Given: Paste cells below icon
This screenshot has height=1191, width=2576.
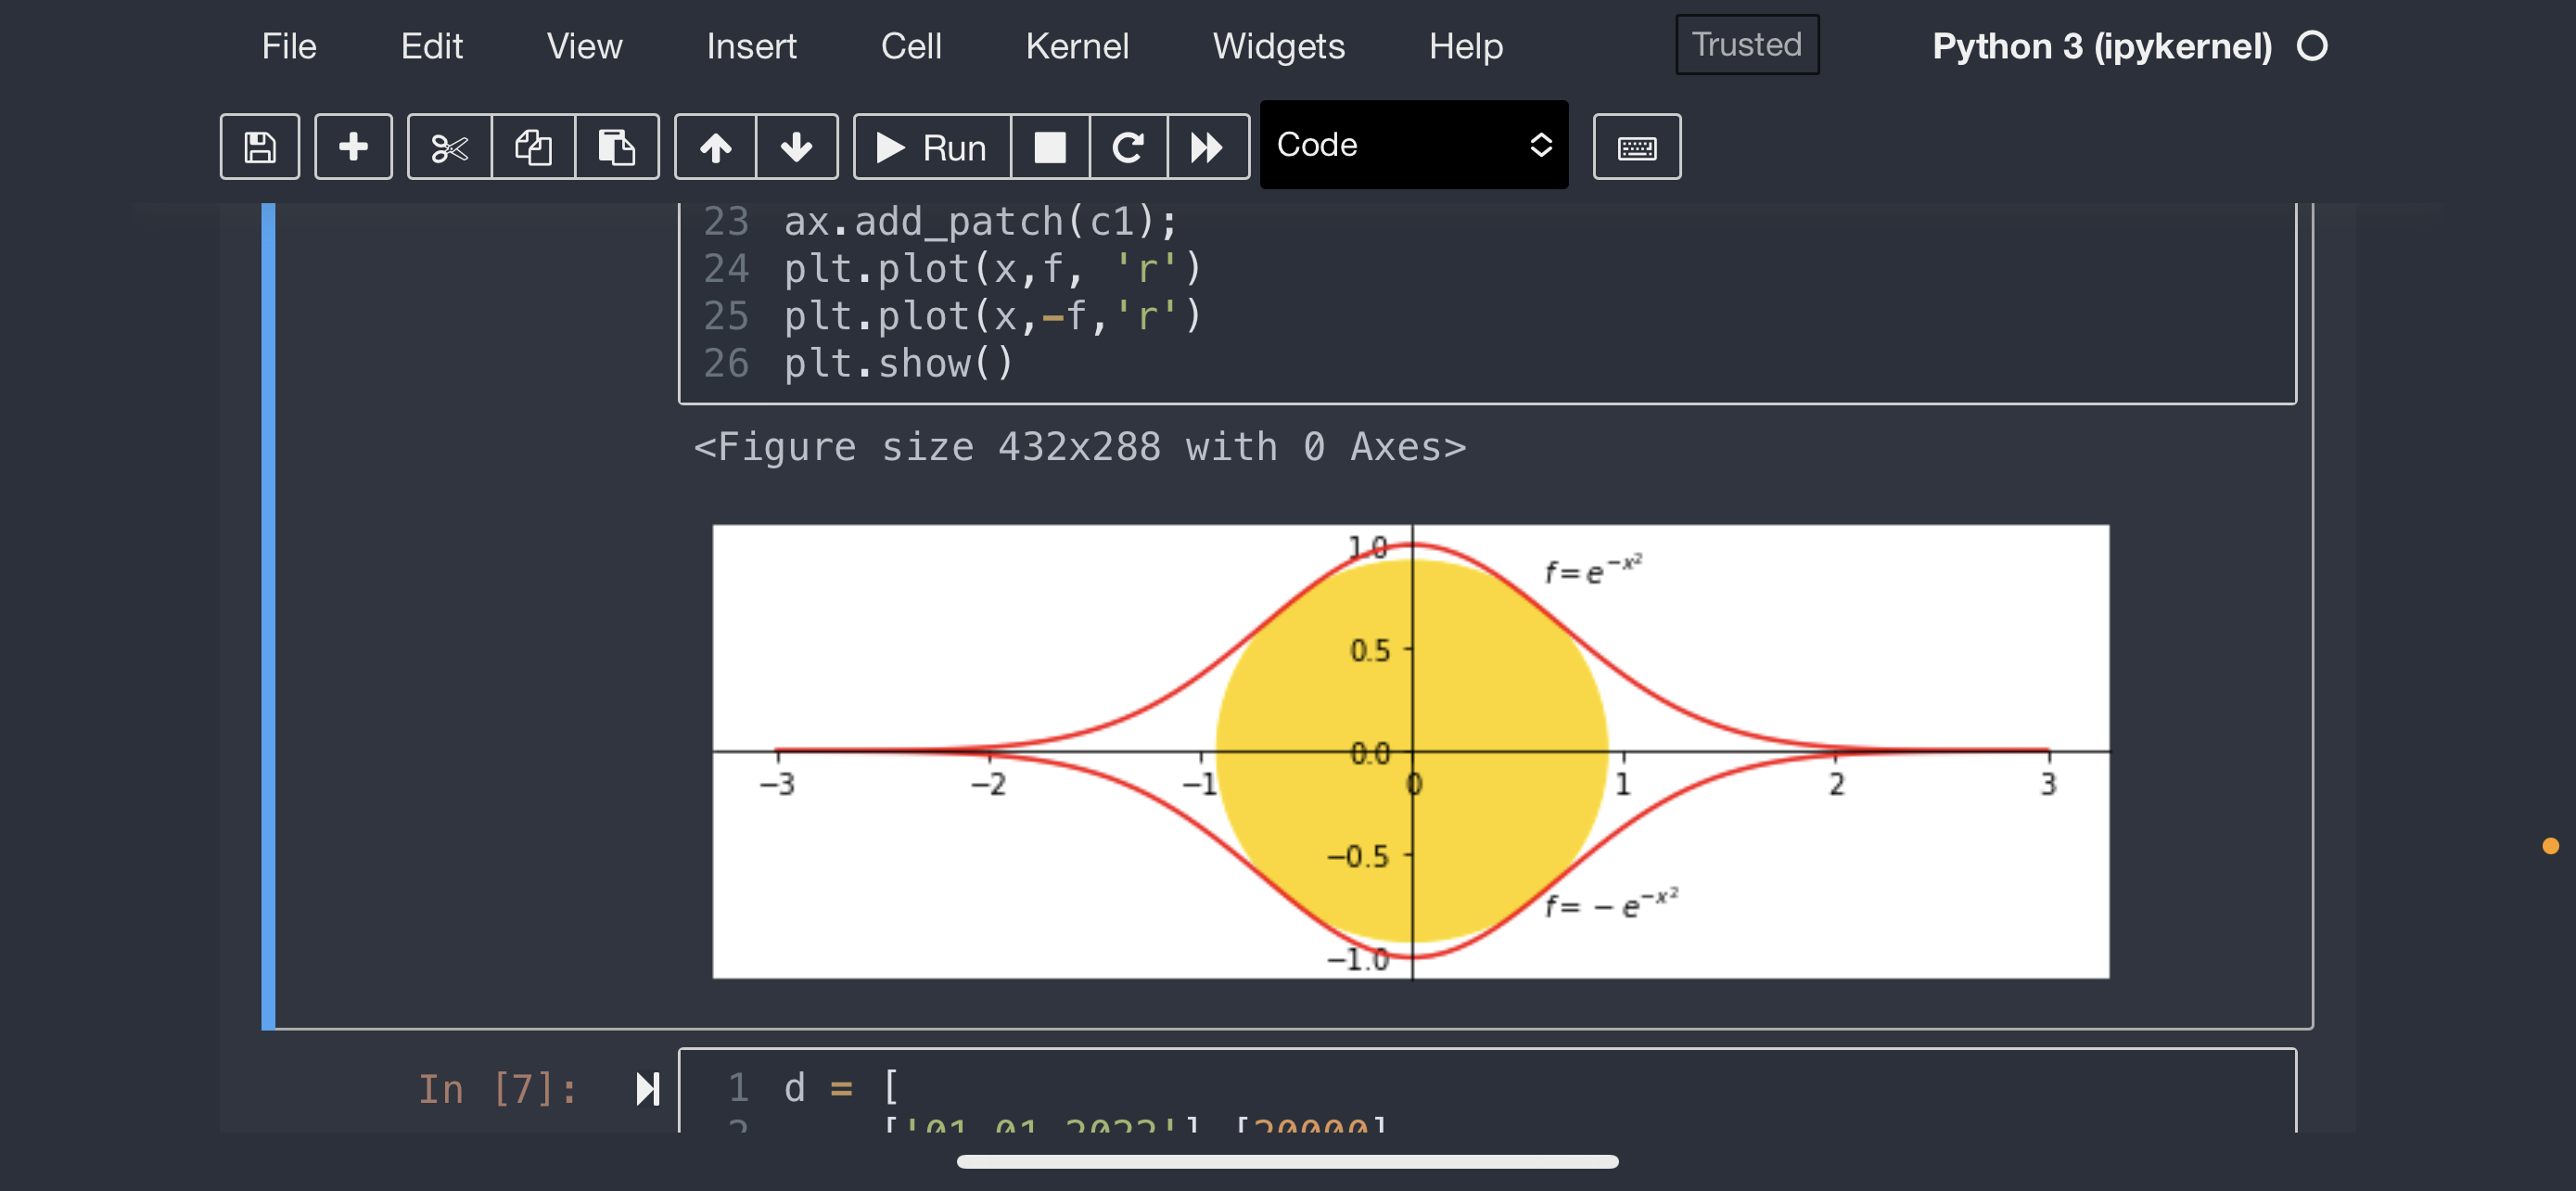Looking at the screenshot, I should pyautogui.click(x=616, y=147).
